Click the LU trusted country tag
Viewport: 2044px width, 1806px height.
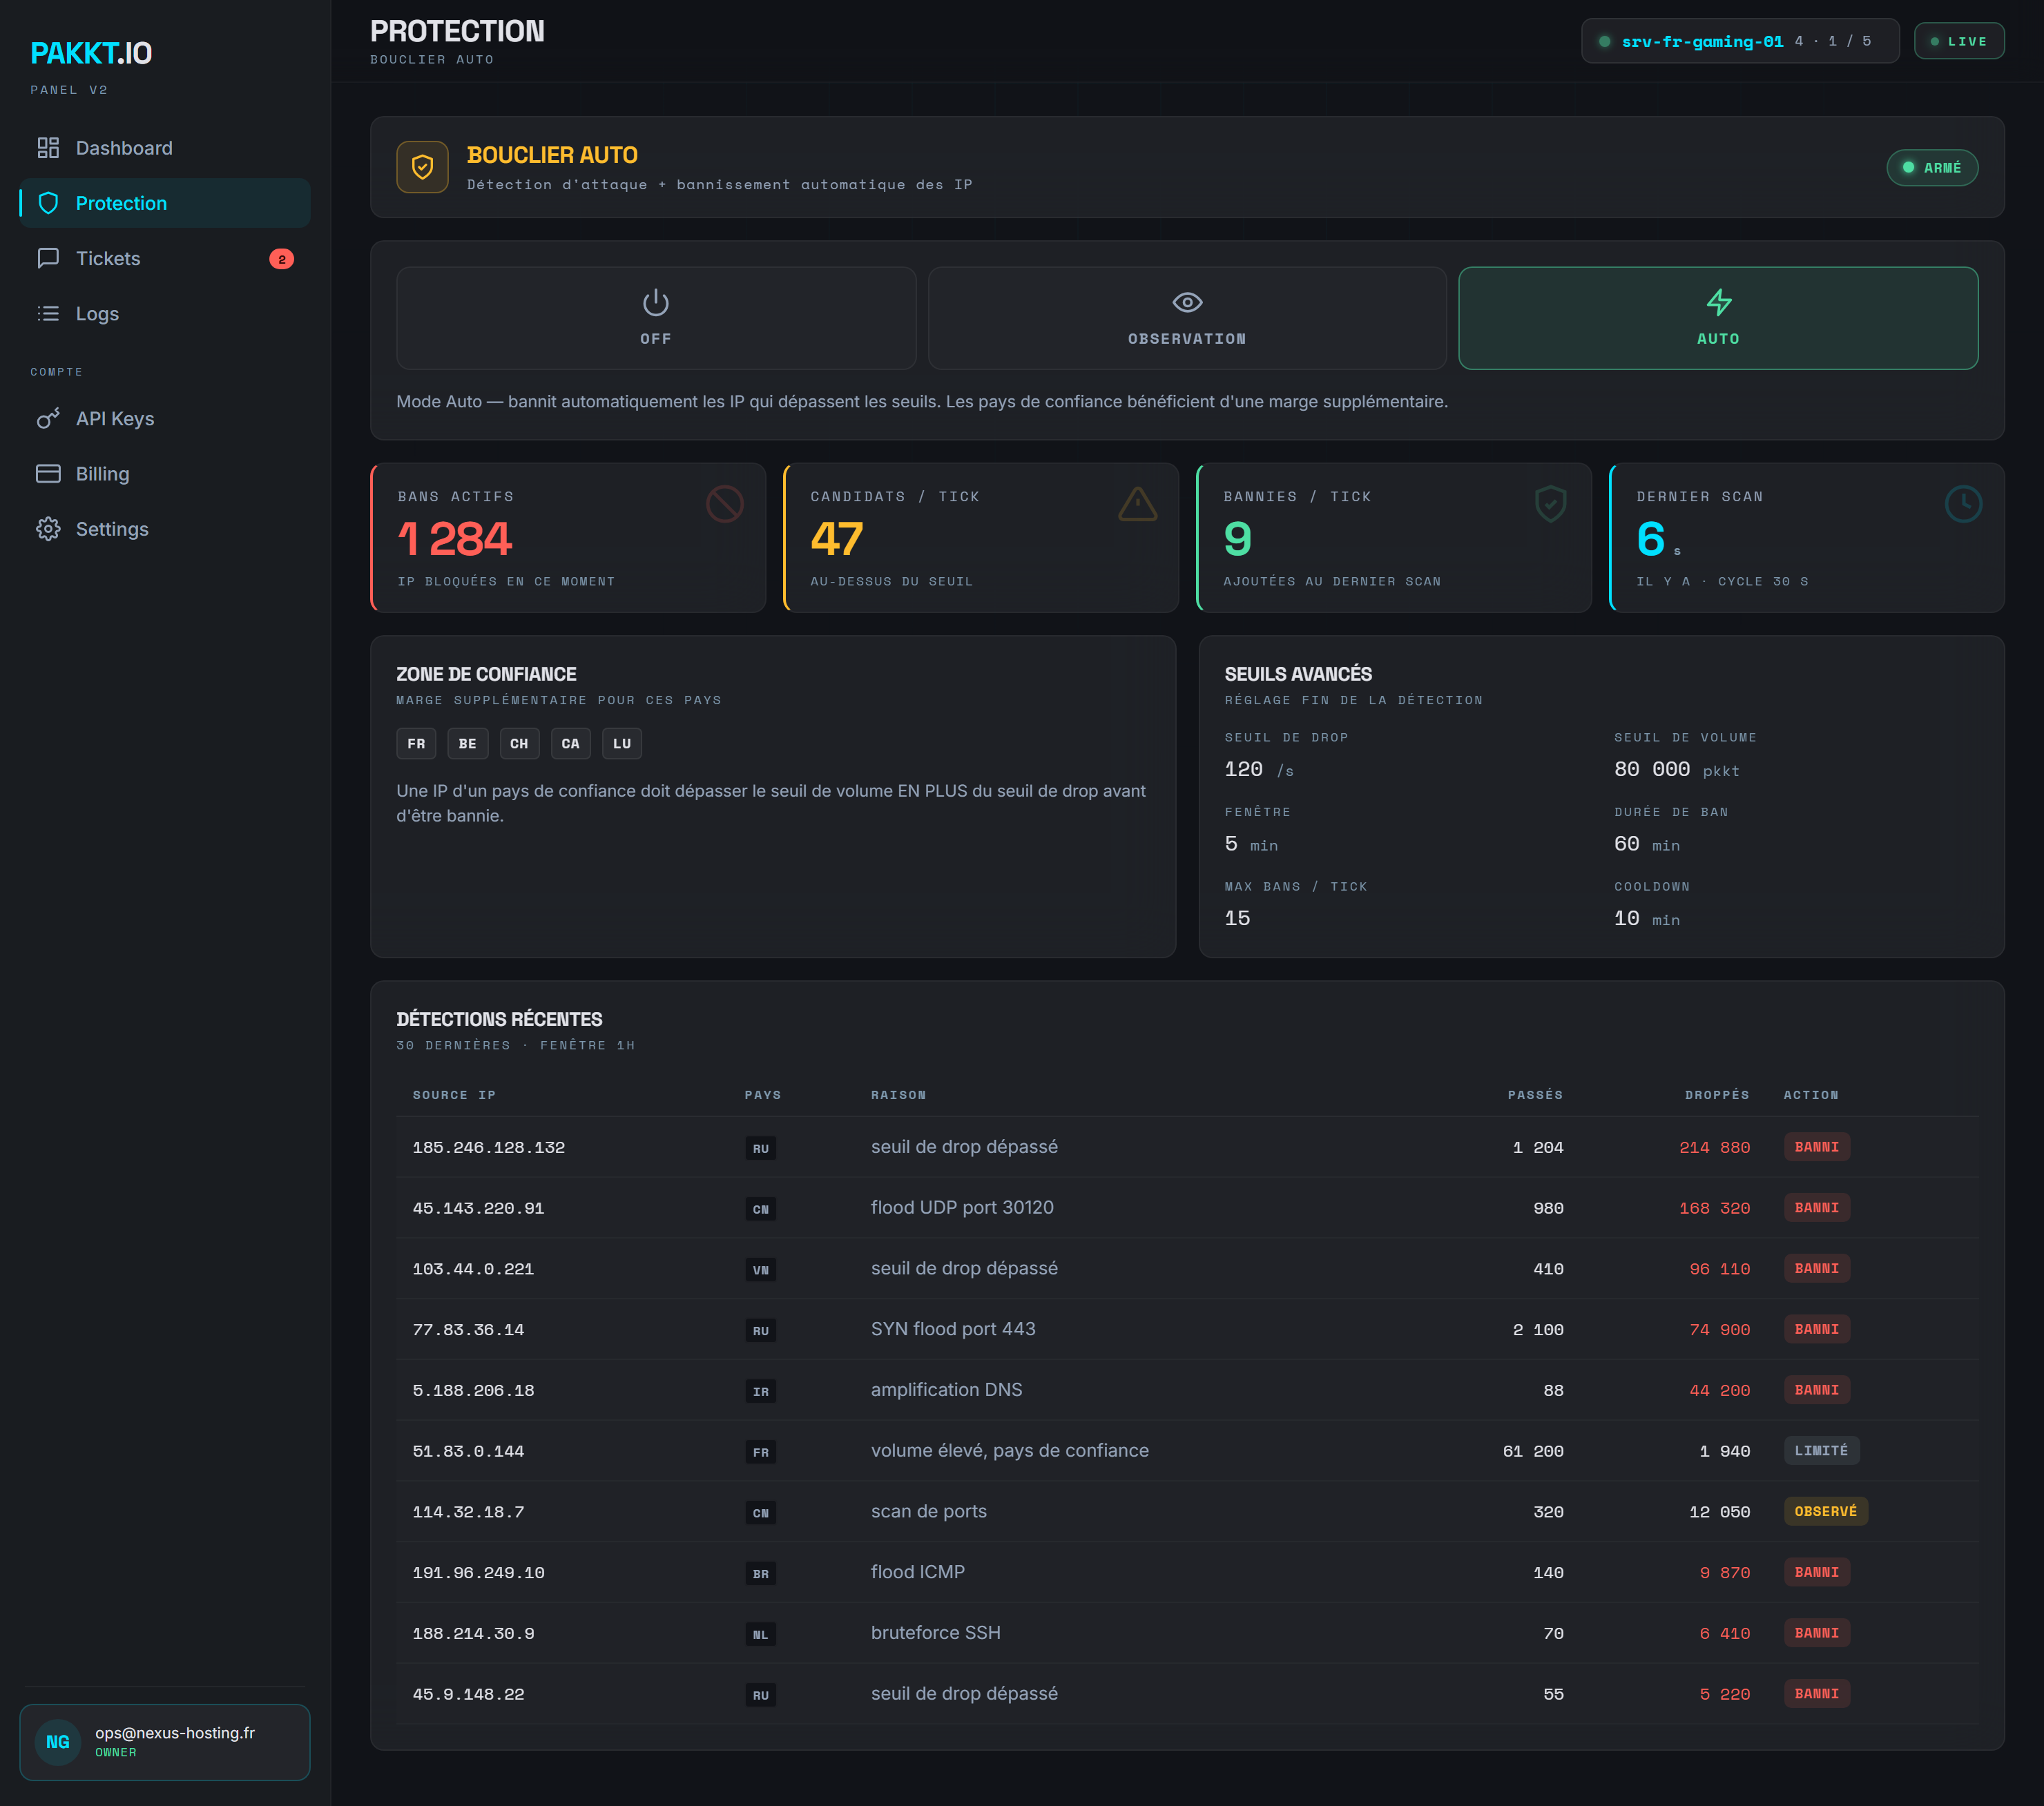tap(622, 743)
